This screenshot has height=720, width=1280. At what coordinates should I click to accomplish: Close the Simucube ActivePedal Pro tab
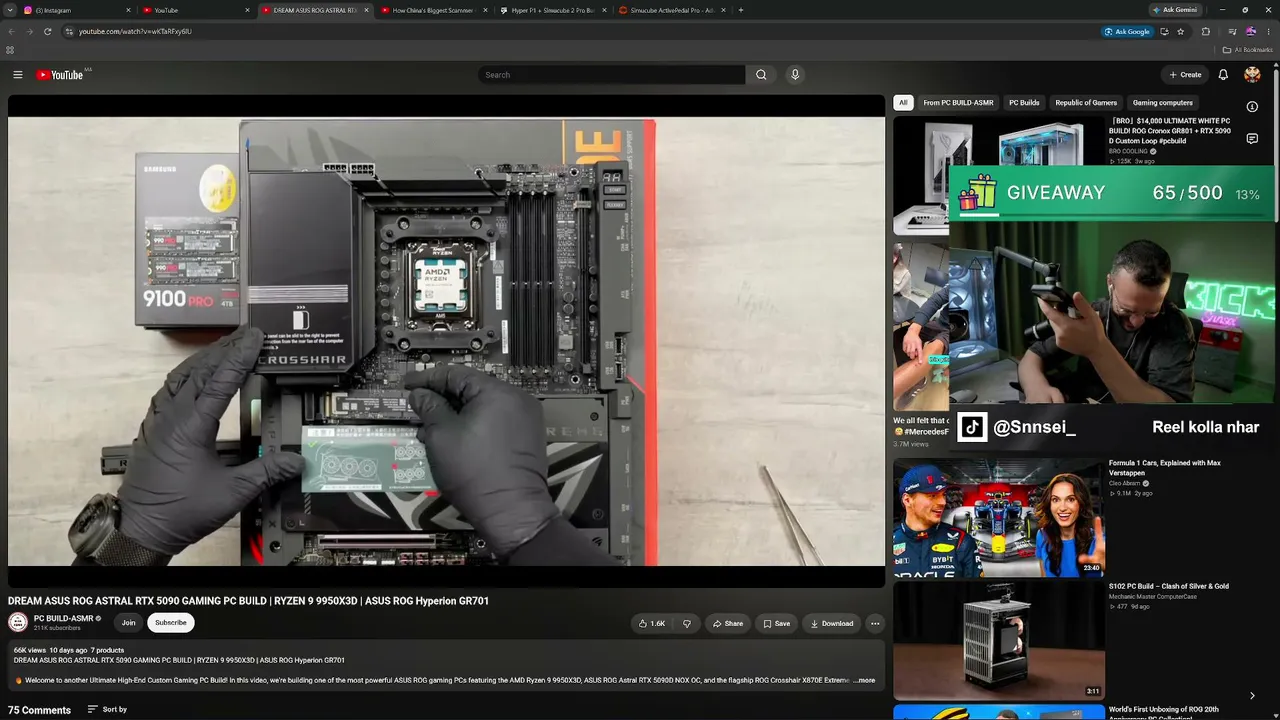pyautogui.click(x=722, y=10)
